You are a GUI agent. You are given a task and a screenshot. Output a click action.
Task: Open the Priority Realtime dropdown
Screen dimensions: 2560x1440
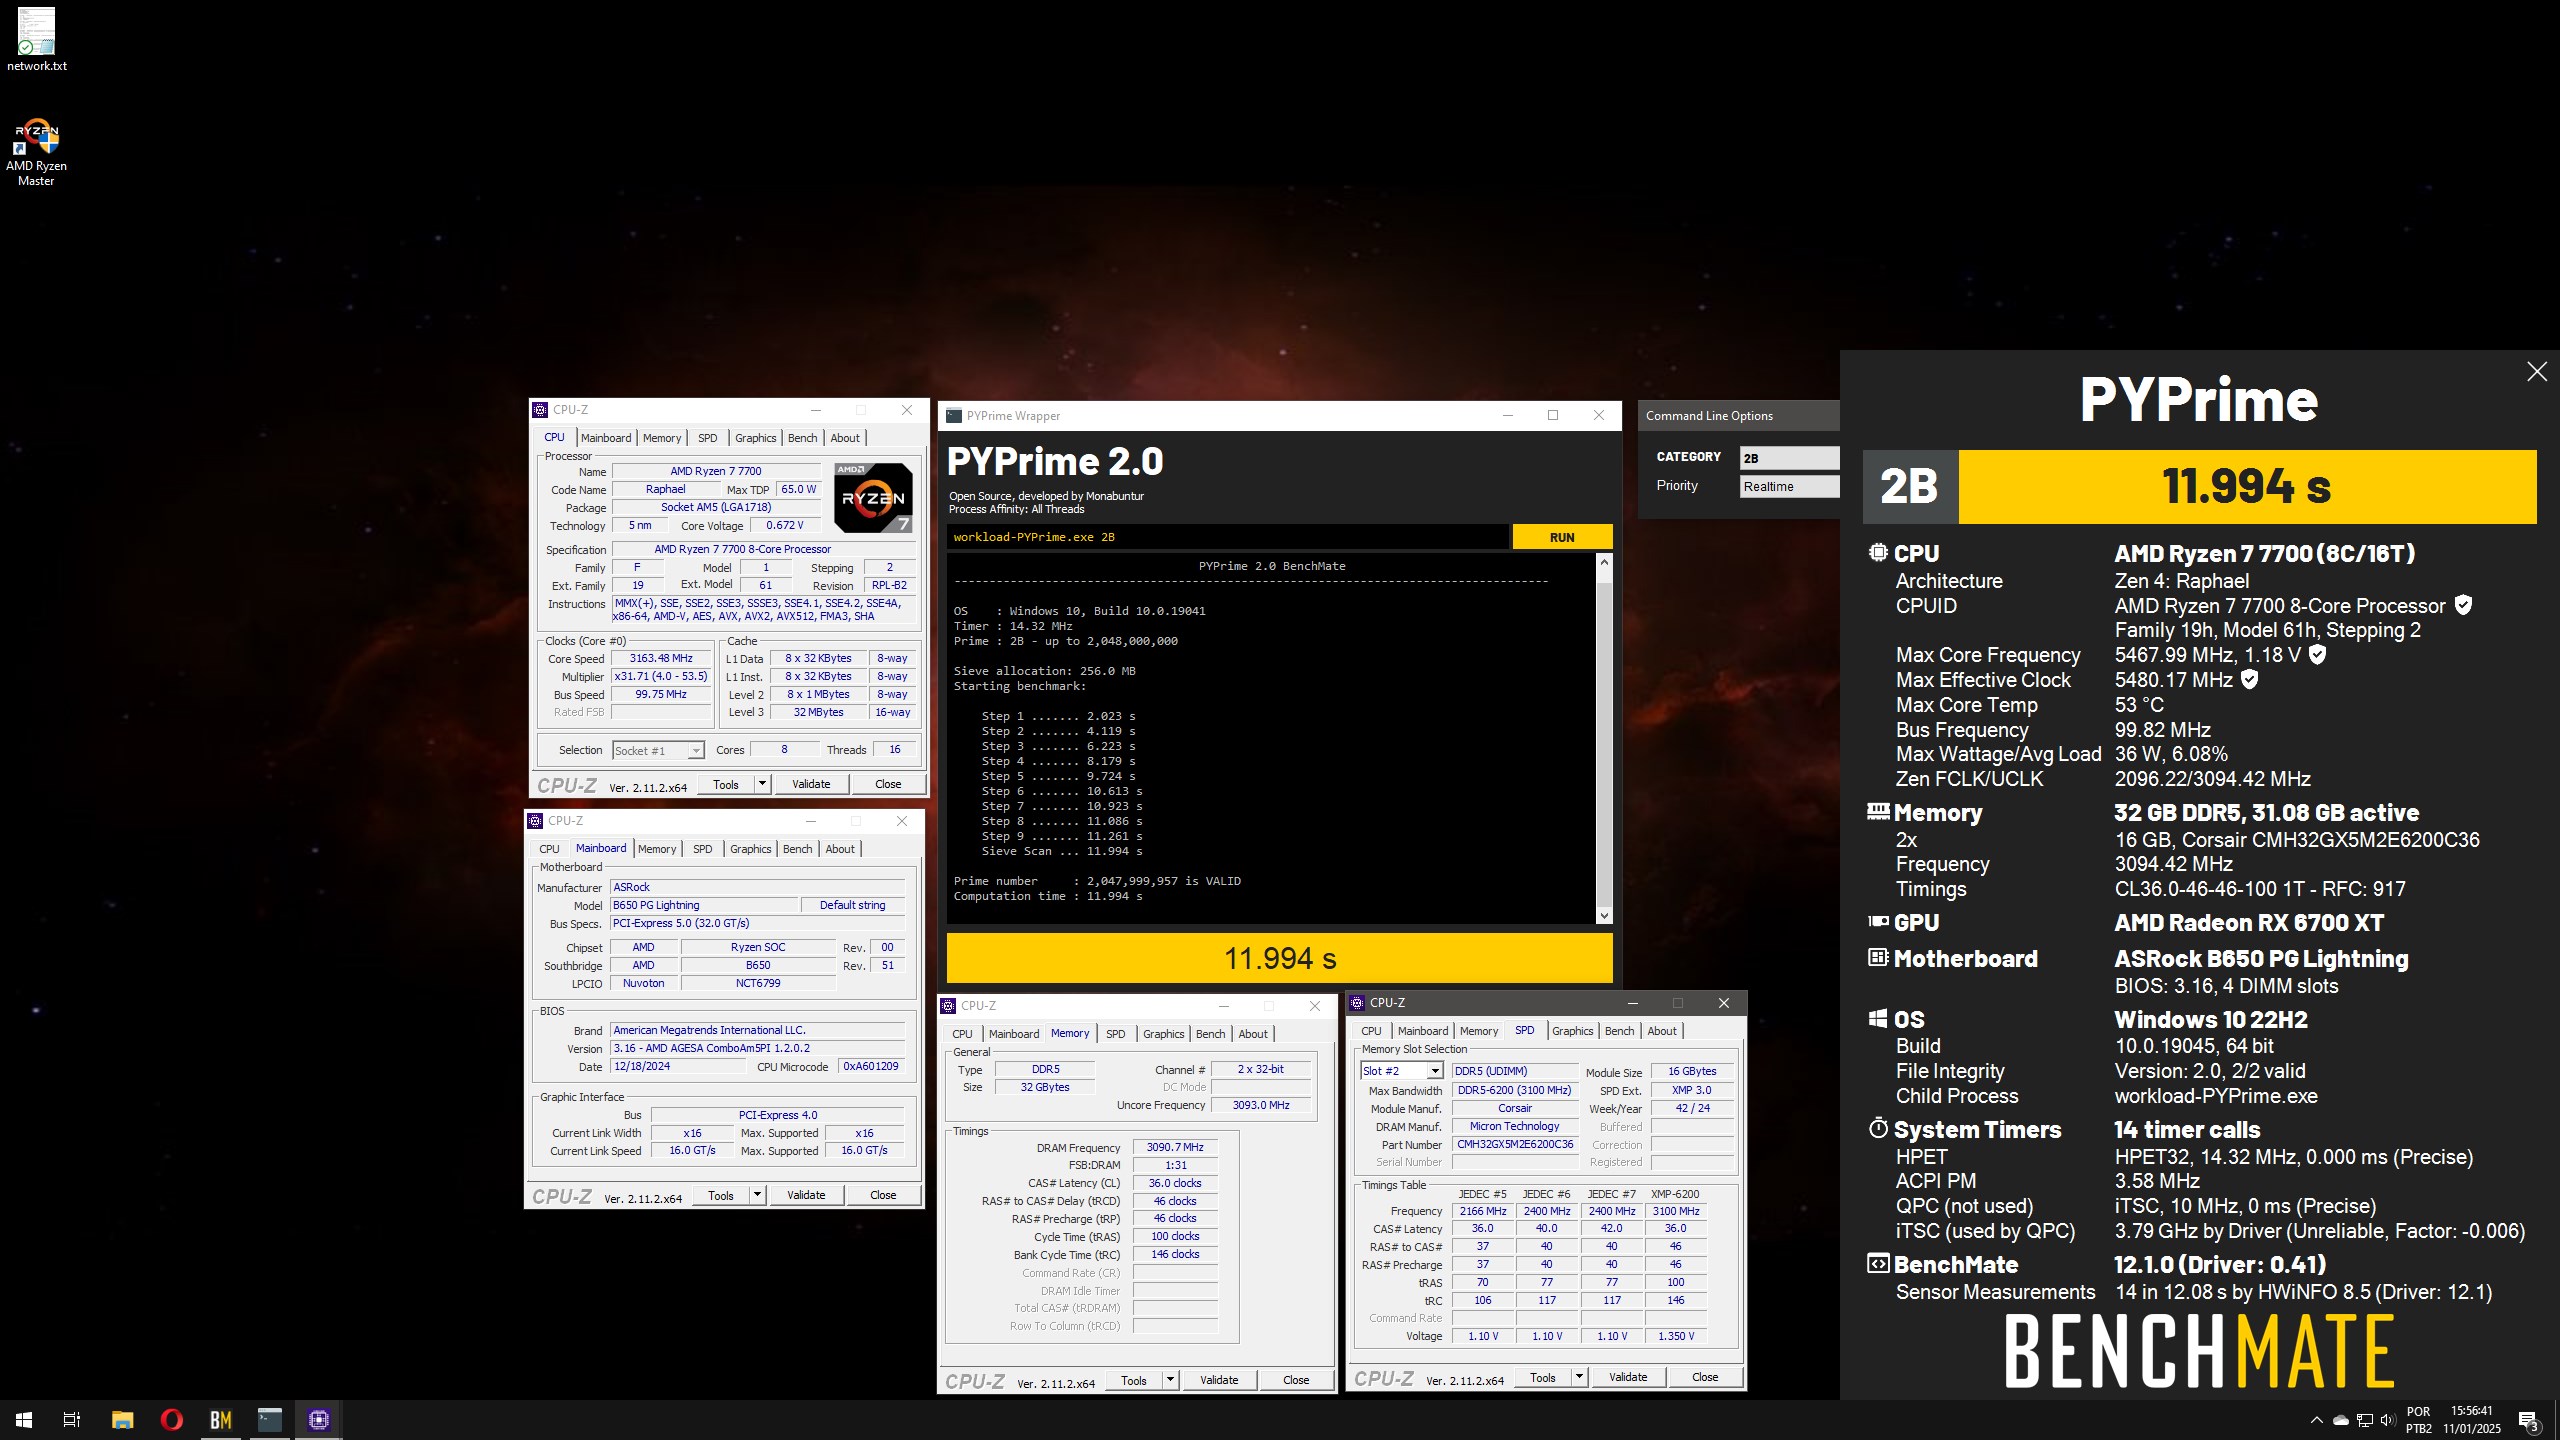pos(1789,486)
